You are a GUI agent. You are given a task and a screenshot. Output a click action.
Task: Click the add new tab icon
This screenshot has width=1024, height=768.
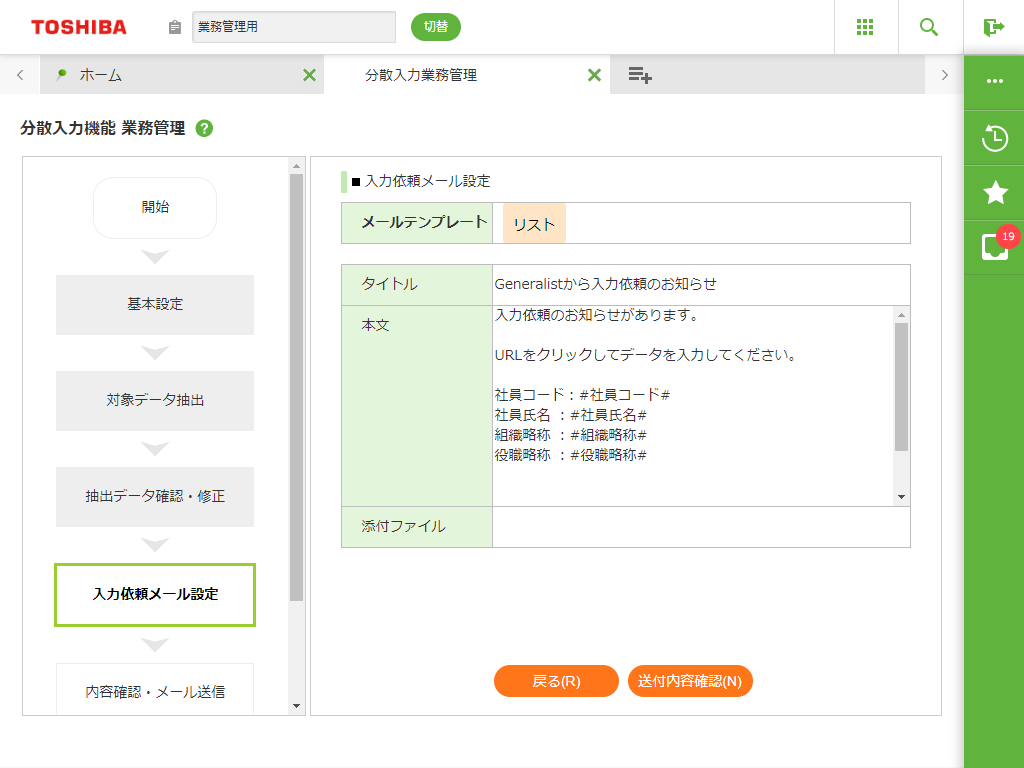coord(640,75)
